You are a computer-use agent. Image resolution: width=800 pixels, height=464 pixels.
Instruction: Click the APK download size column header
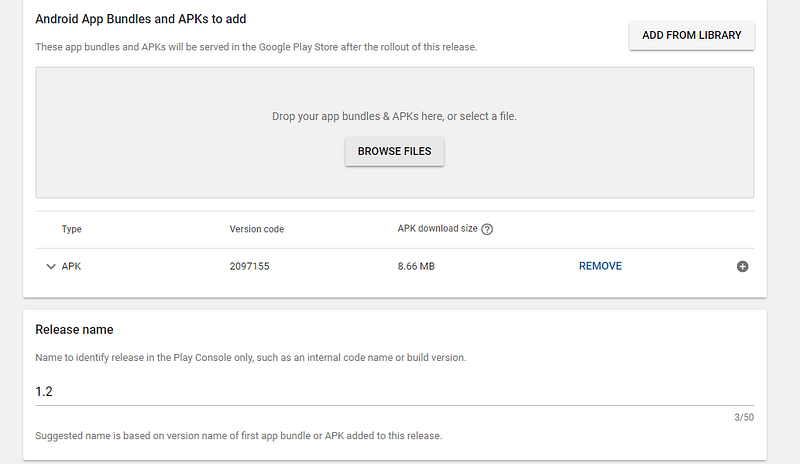click(x=437, y=229)
